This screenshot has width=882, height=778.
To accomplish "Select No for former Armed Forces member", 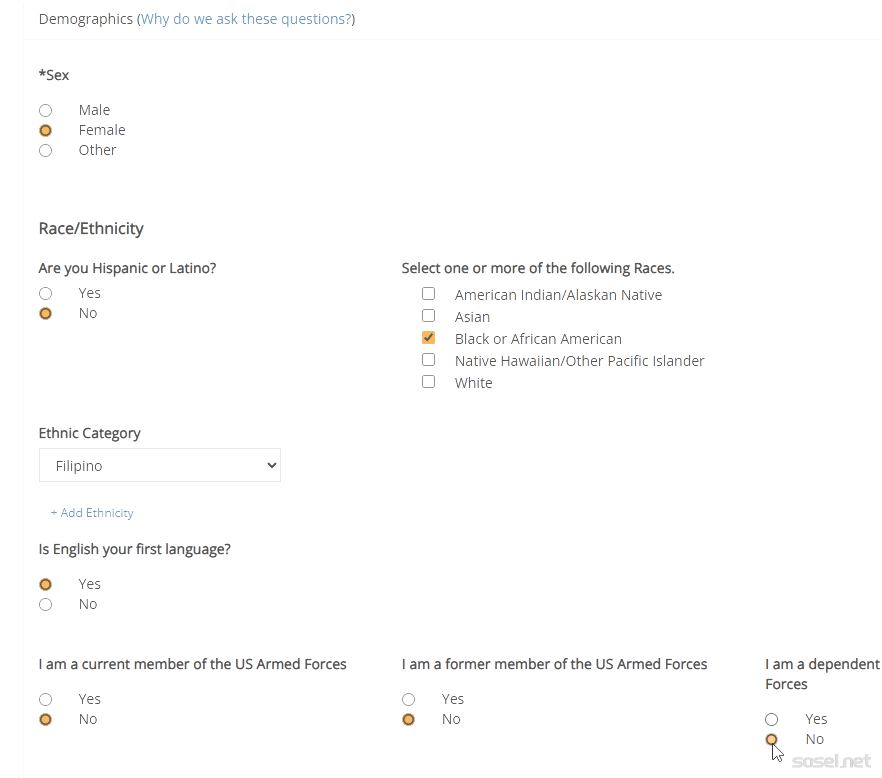I will (408, 719).
